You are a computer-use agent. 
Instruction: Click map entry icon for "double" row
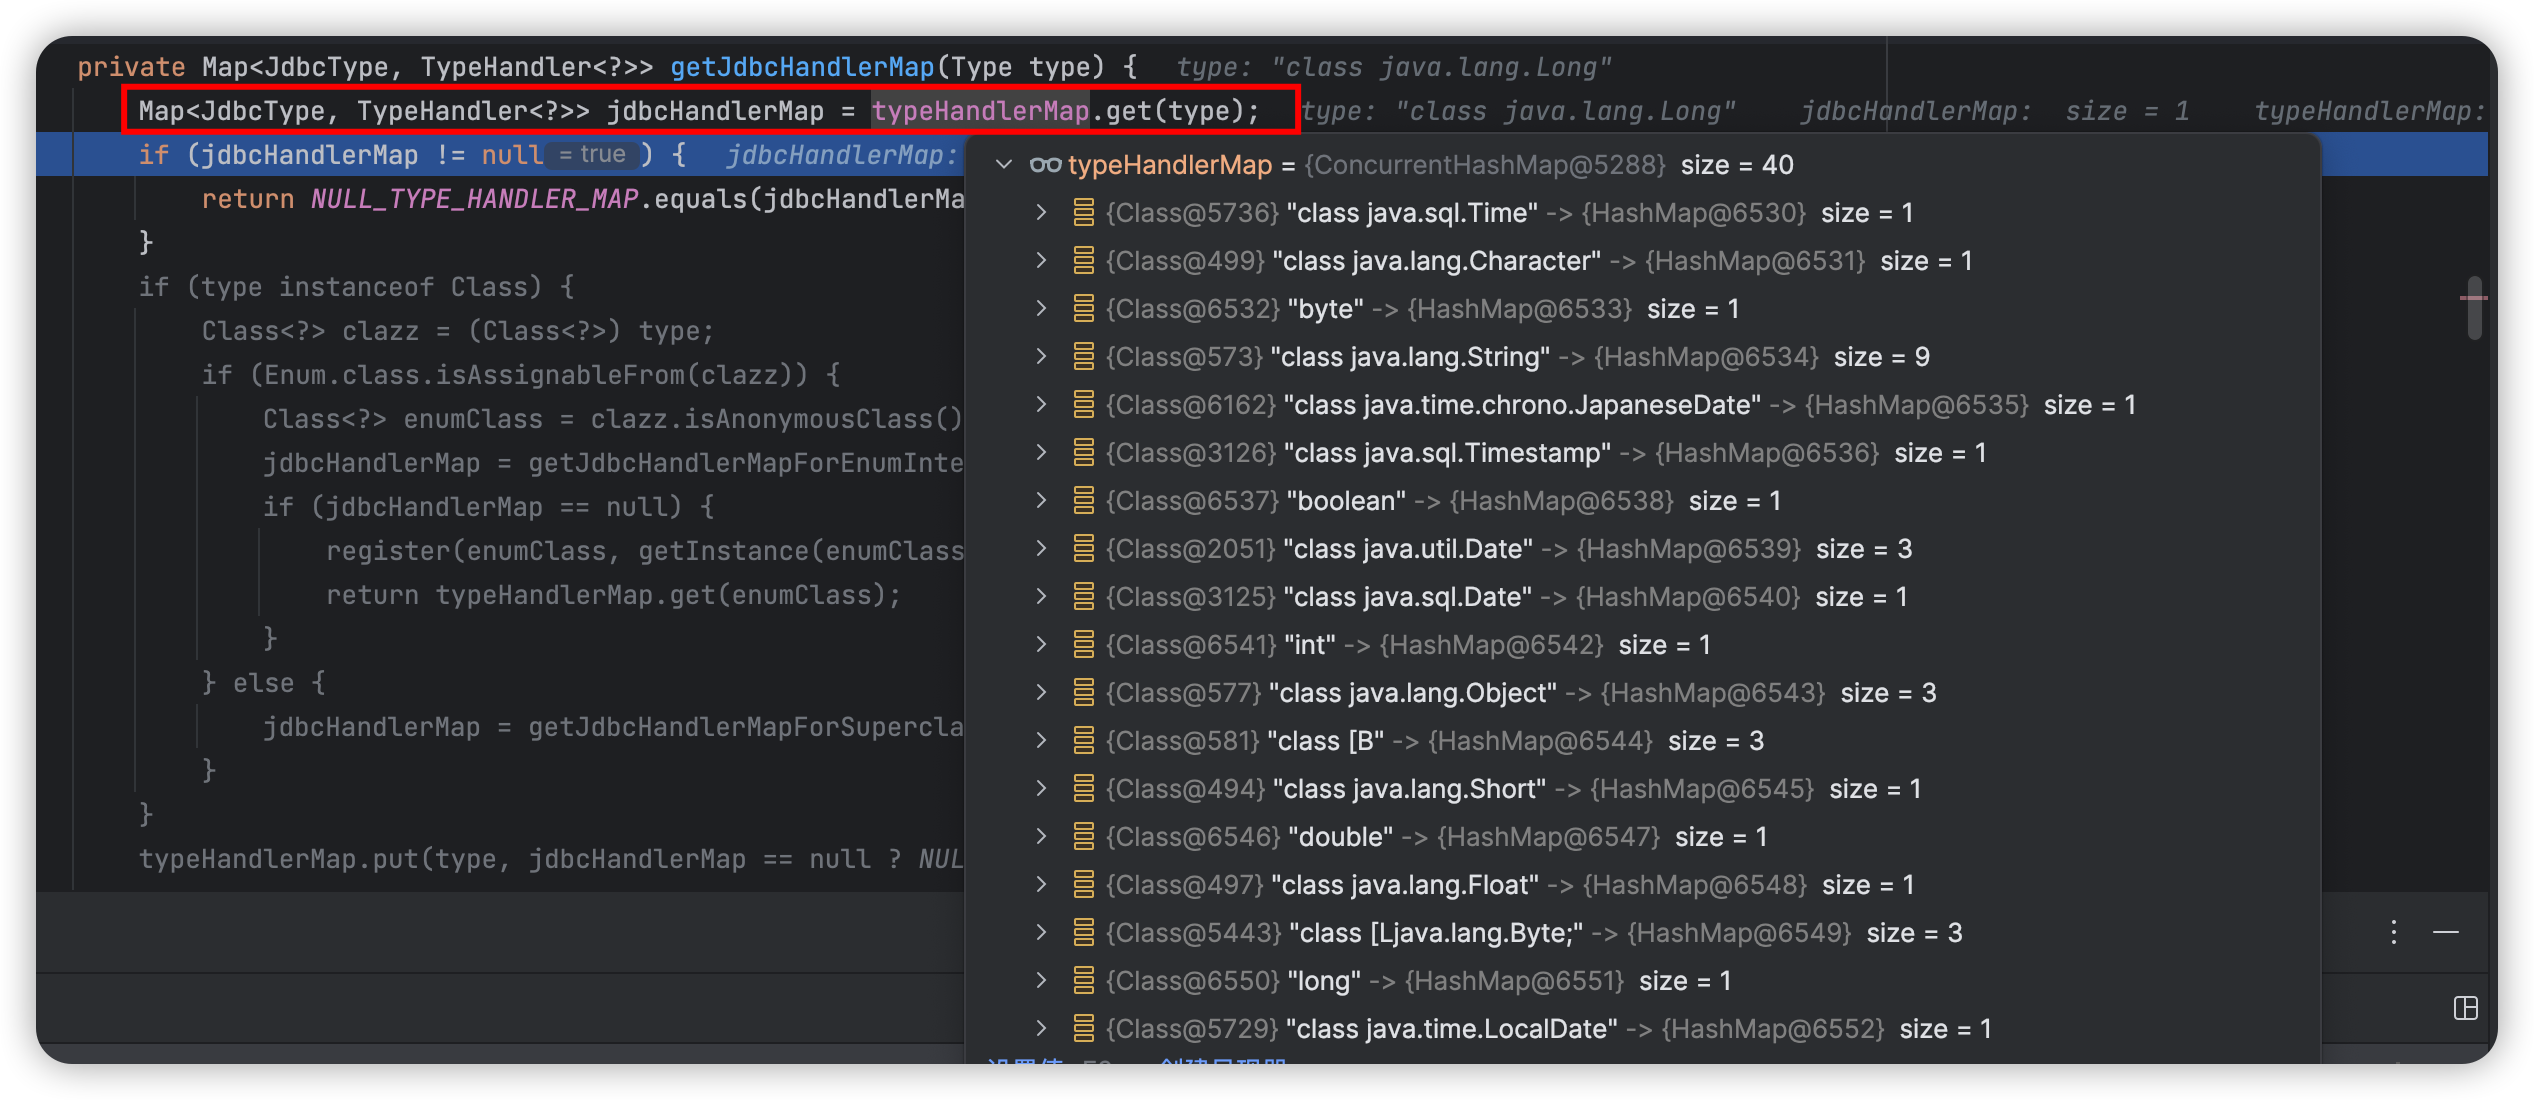[x=1083, y=837]
